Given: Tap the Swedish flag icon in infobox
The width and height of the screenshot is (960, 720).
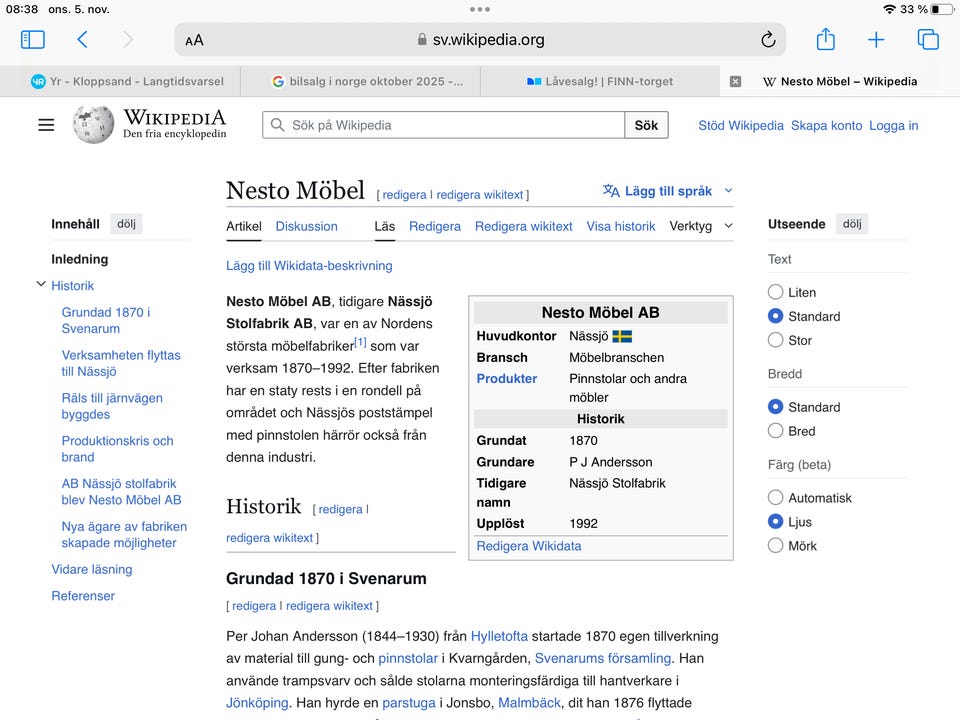Looking at the screenshot, I should (622, 336).
